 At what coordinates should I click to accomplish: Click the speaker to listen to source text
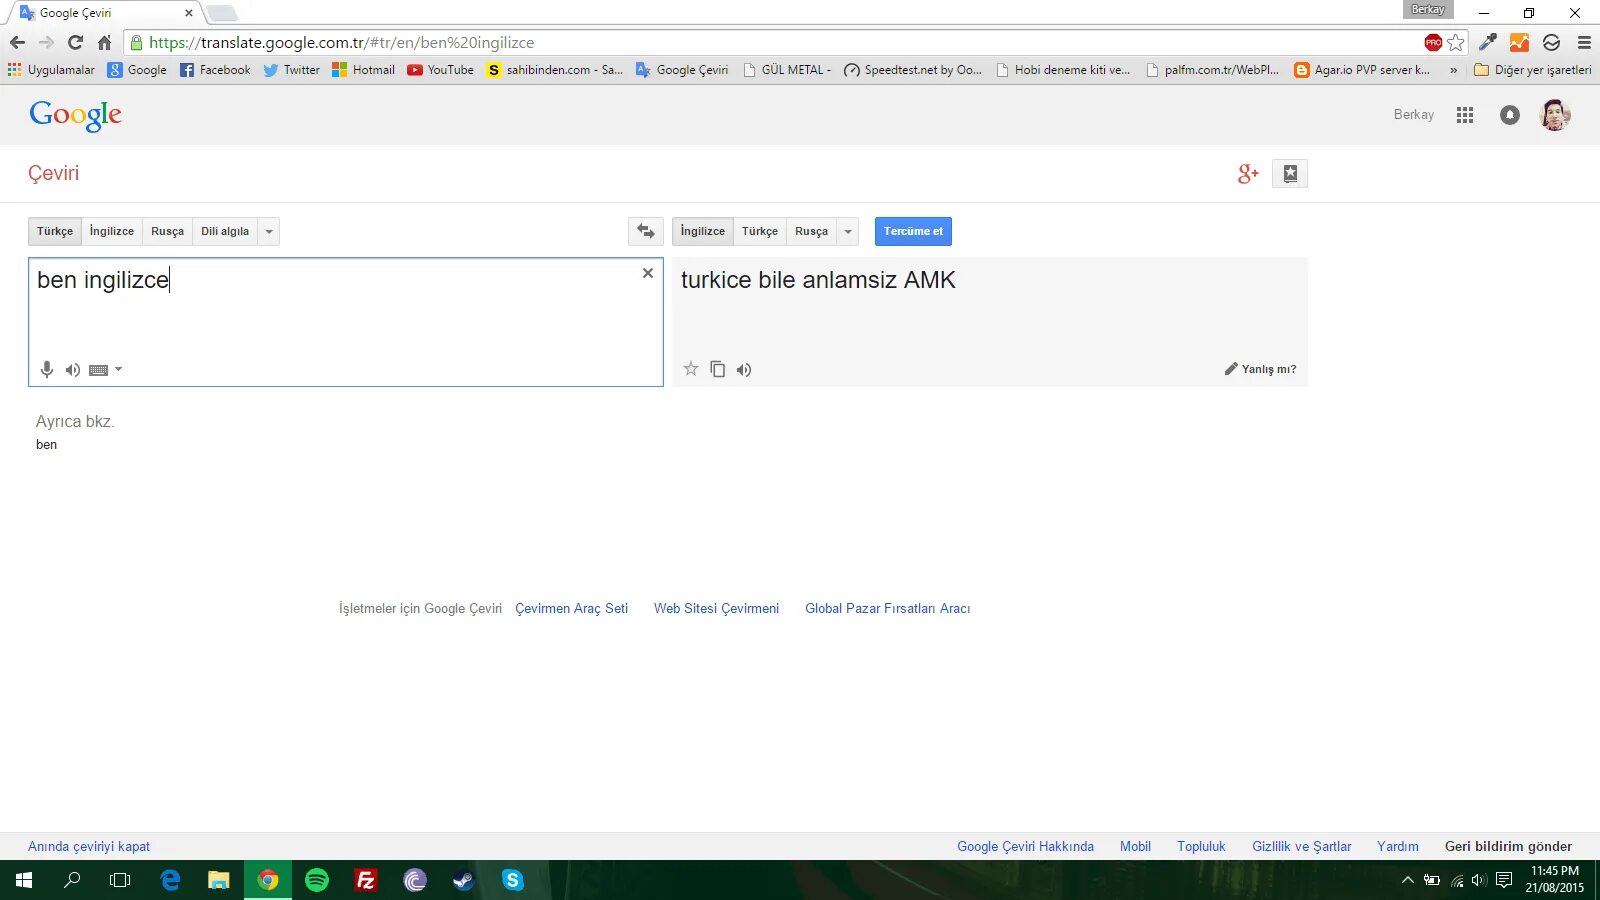pos(72,369)
